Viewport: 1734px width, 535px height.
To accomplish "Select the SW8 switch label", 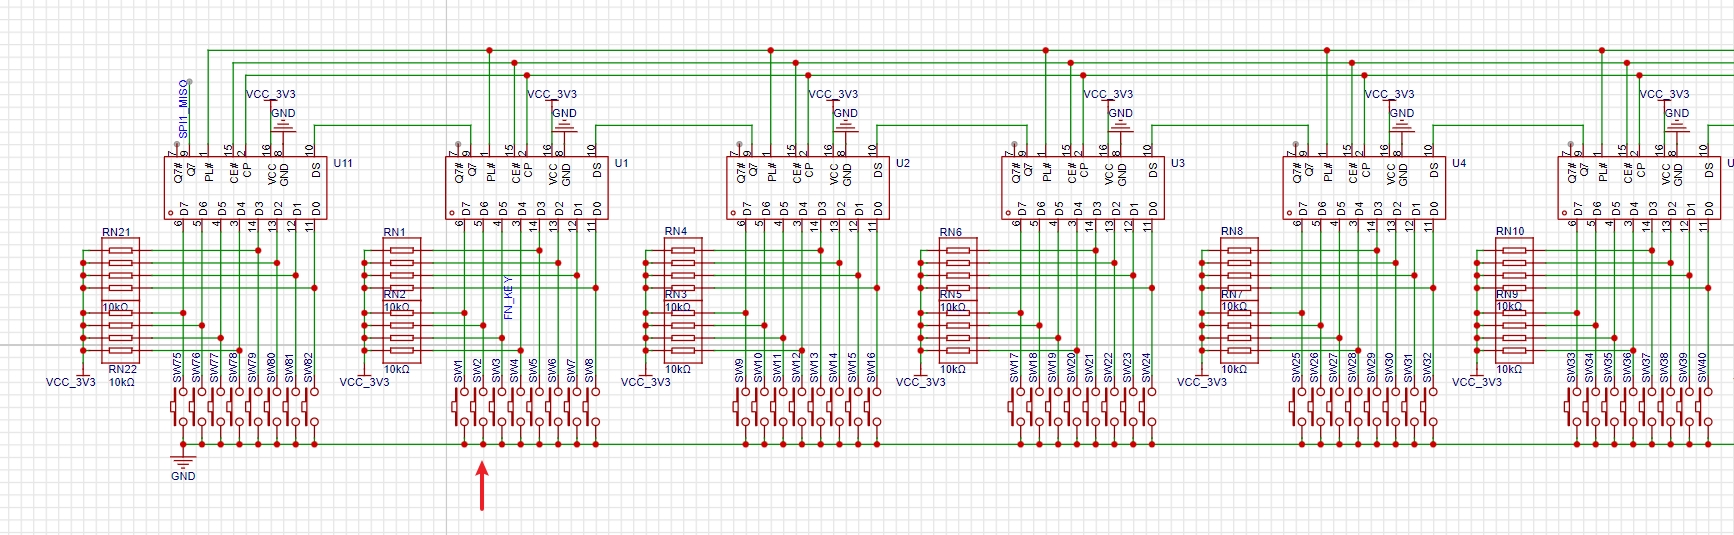I will coord(590,371).
